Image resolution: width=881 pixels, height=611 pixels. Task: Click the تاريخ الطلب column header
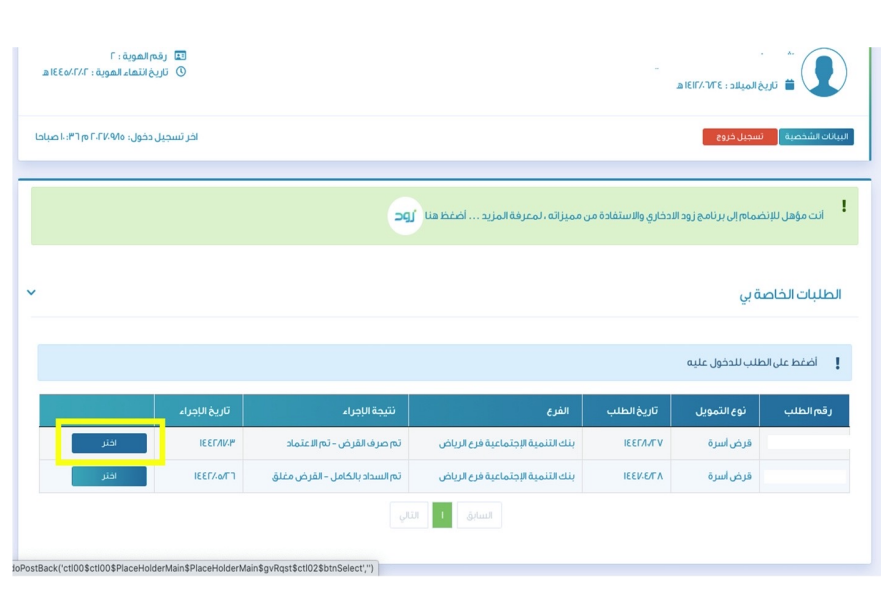[x=626, y=411]
